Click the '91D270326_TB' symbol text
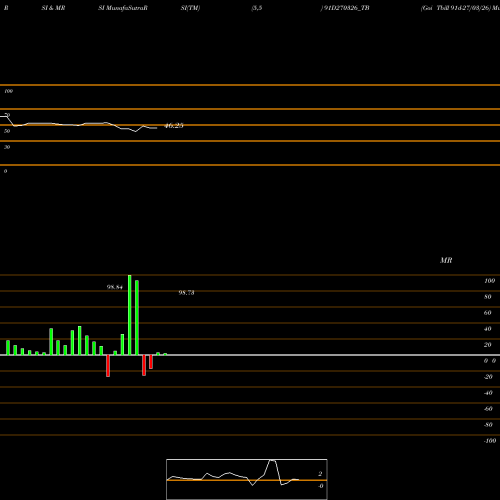 click(x=346, y=8)
